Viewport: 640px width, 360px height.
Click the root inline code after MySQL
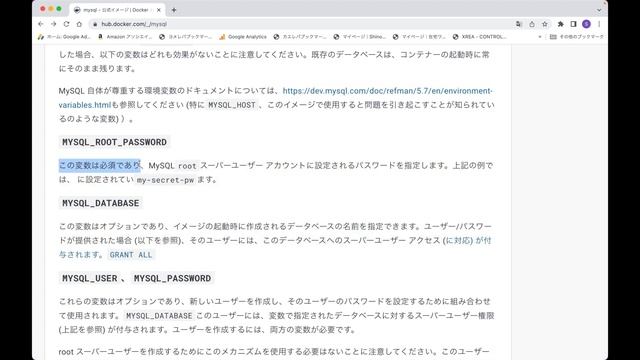187,166
